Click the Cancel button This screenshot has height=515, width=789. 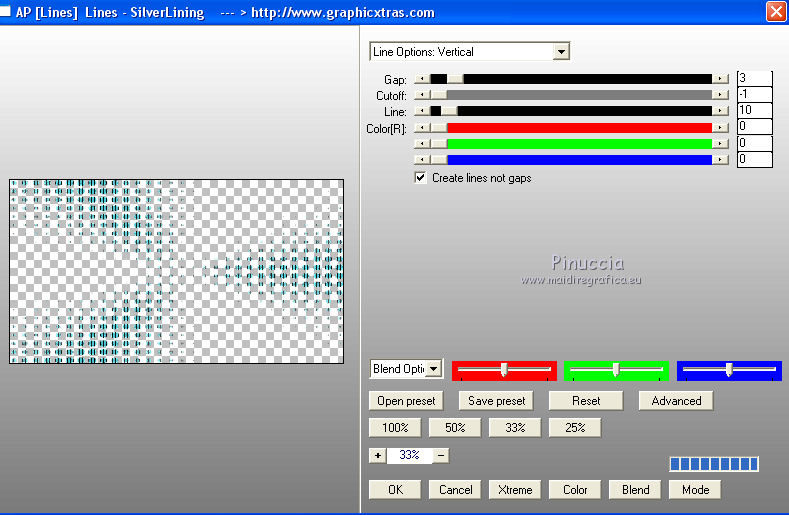tap(455, 489)
